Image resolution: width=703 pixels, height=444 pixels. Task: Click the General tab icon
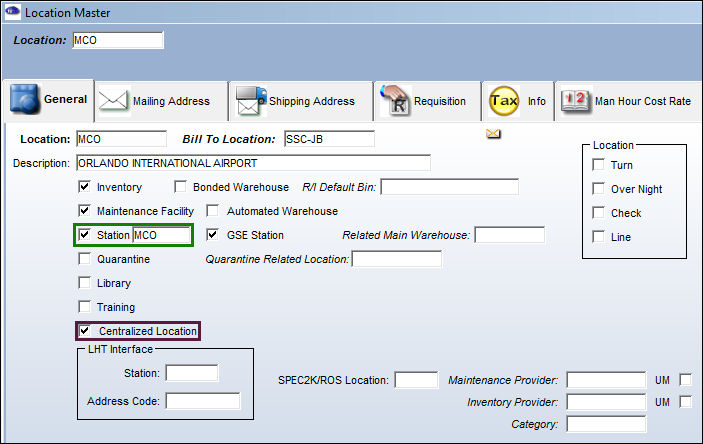[x=25, y=98]
